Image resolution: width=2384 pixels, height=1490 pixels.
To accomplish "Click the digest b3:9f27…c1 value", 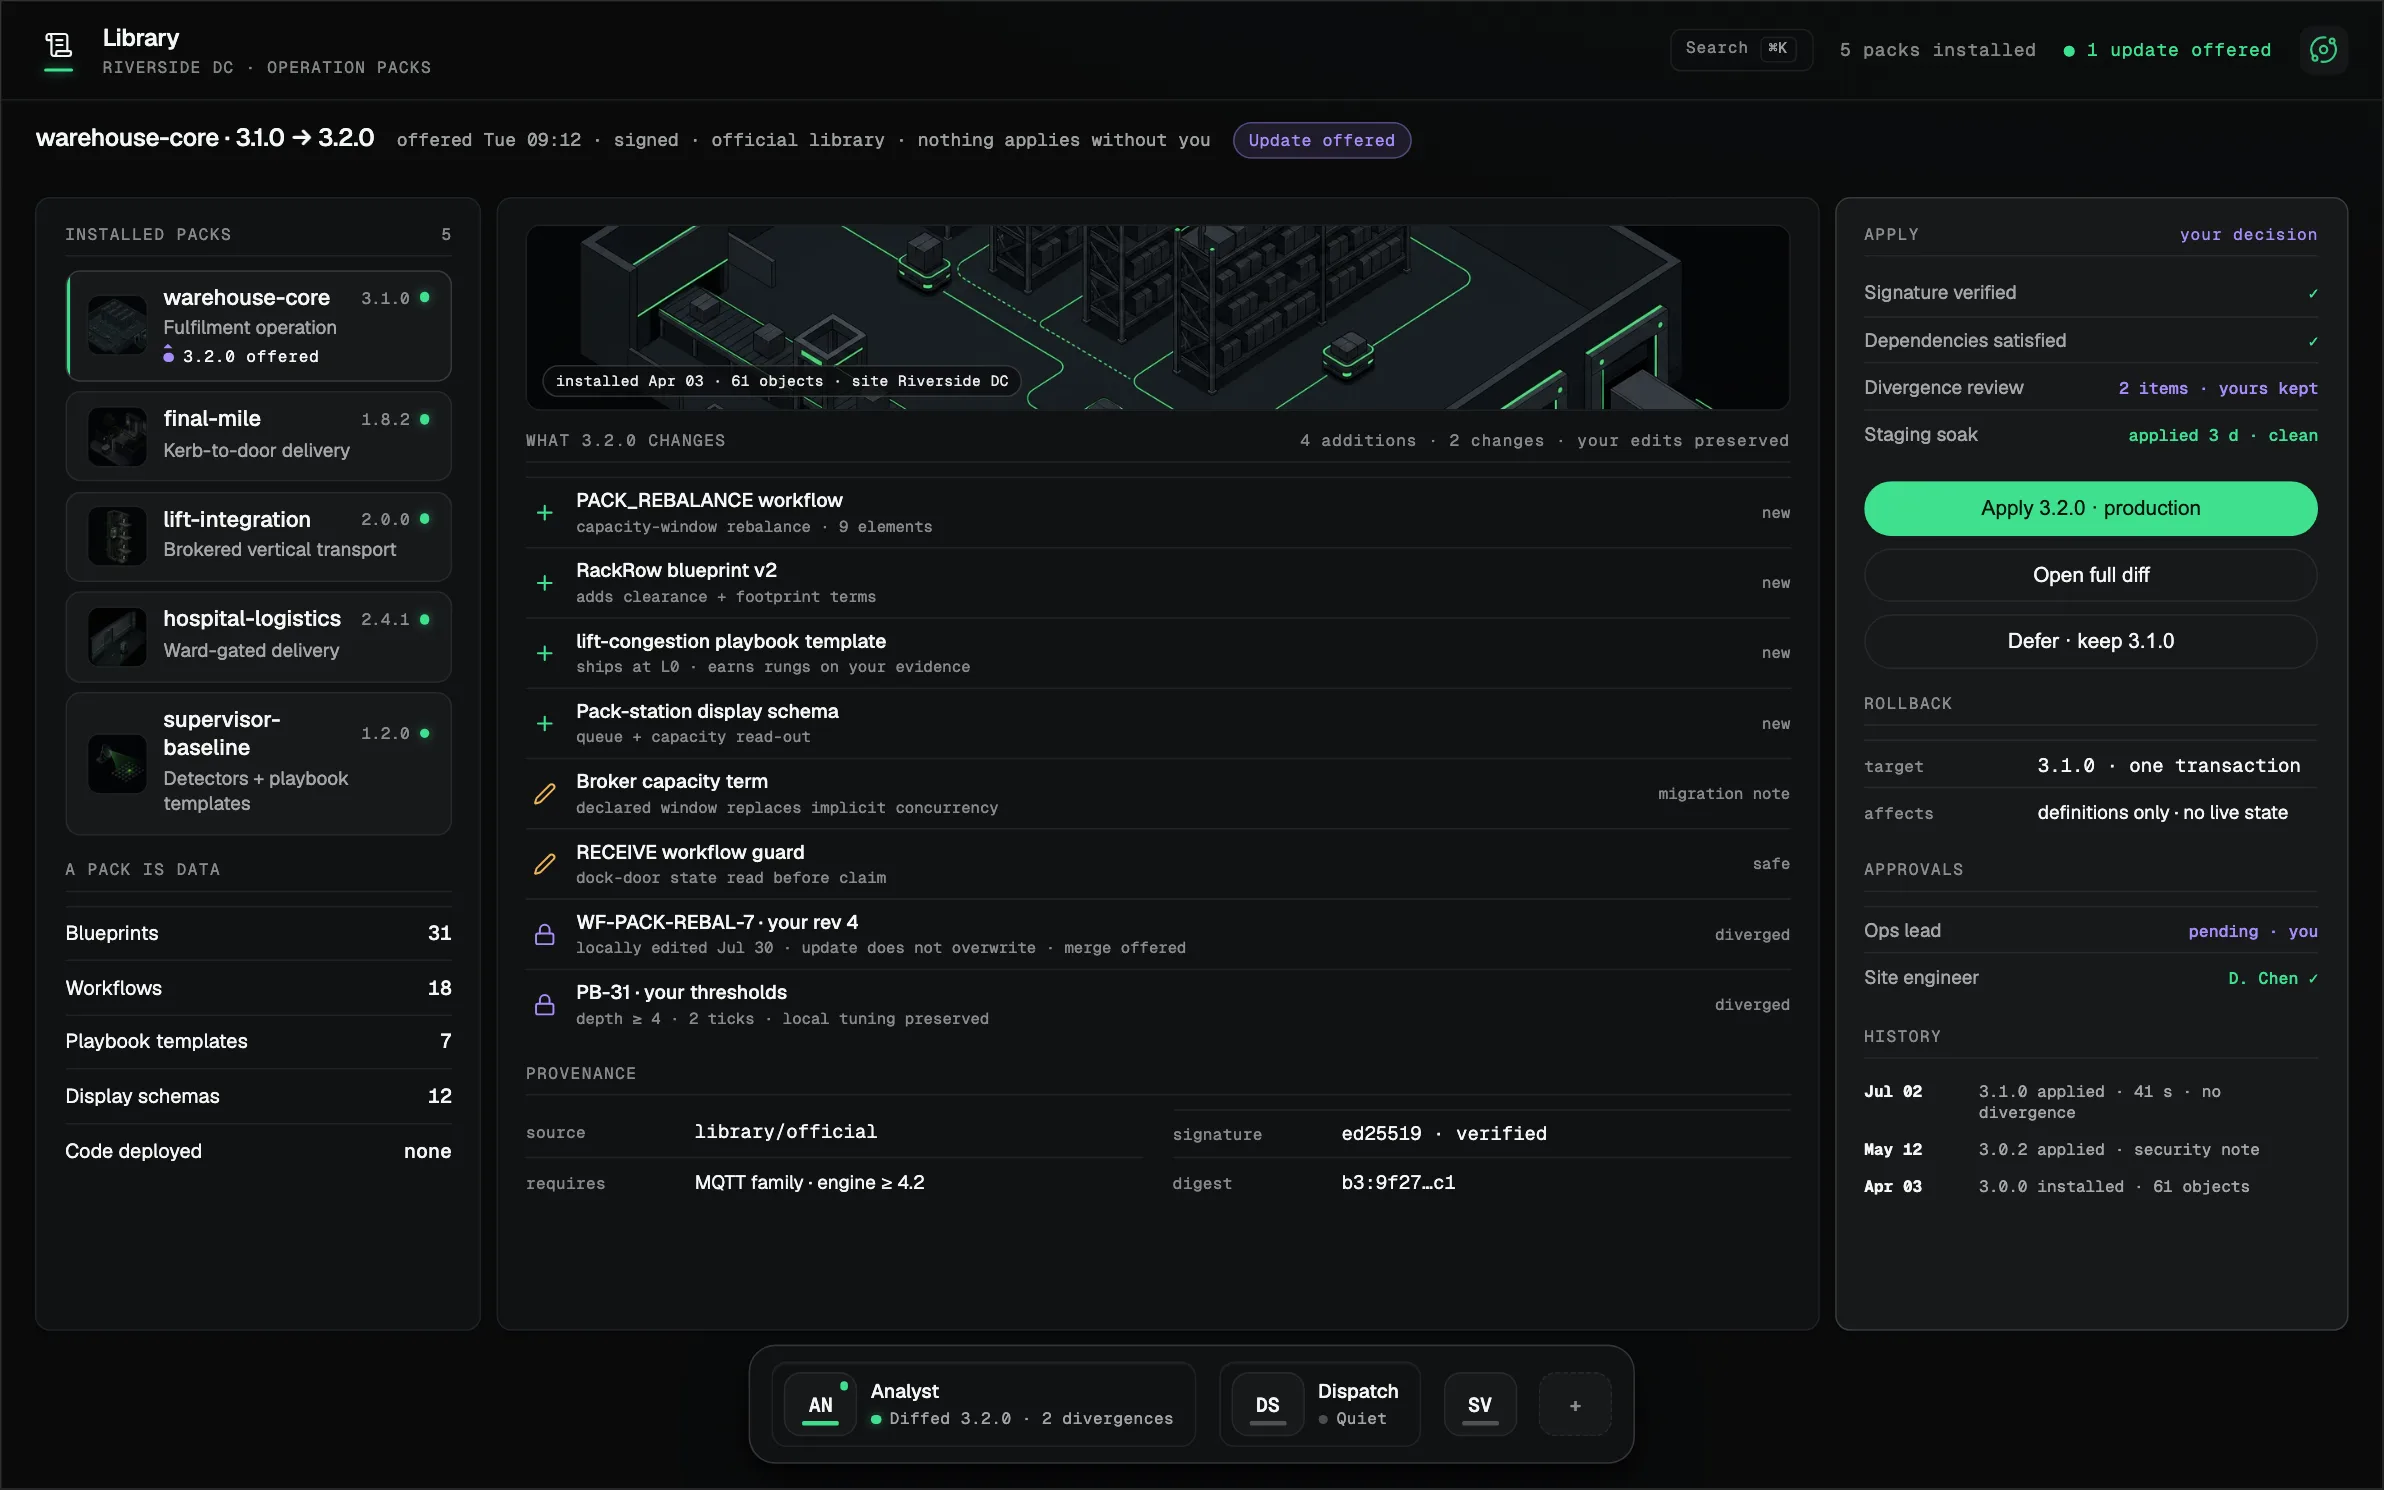I will pyautogui.click(x=1398, y=1183).
